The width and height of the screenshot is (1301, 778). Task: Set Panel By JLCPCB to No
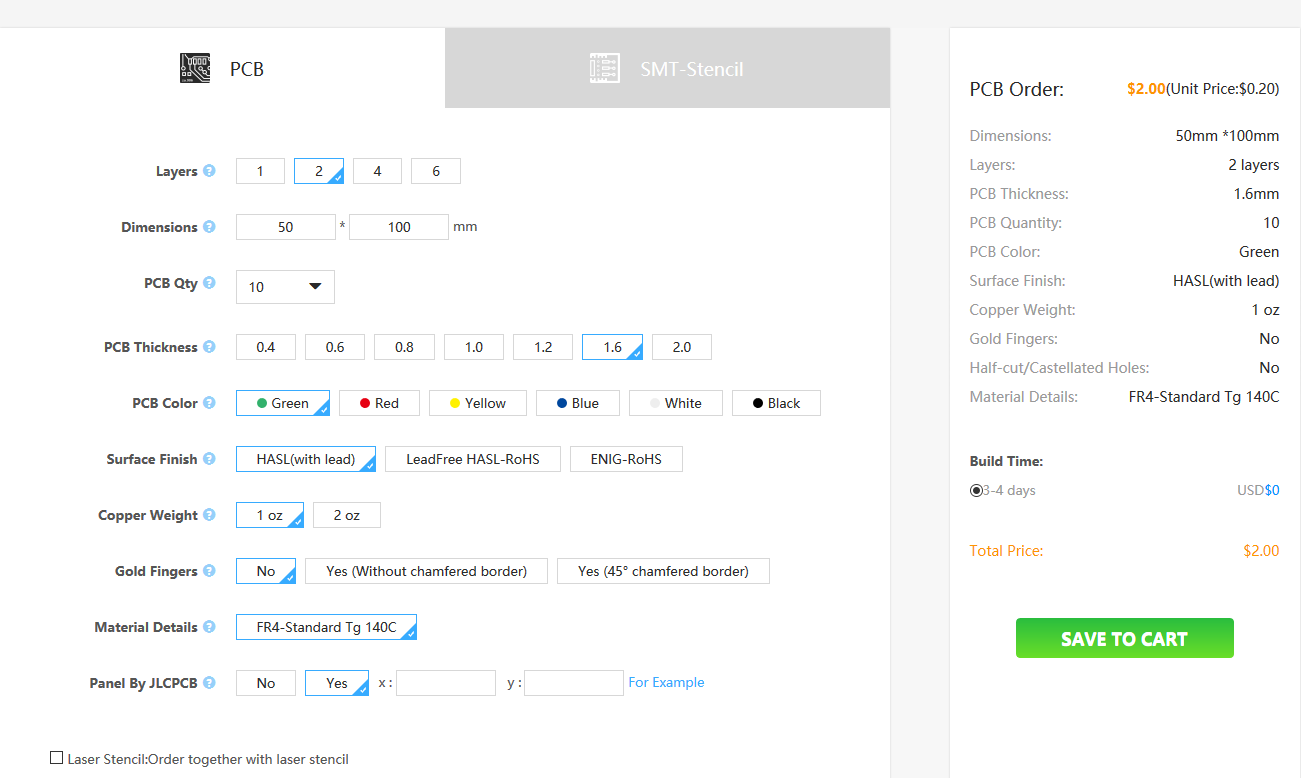266,683
